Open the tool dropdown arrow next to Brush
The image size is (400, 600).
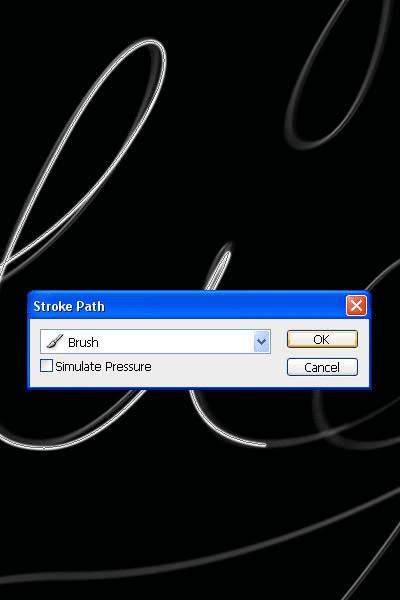[261, 341]
